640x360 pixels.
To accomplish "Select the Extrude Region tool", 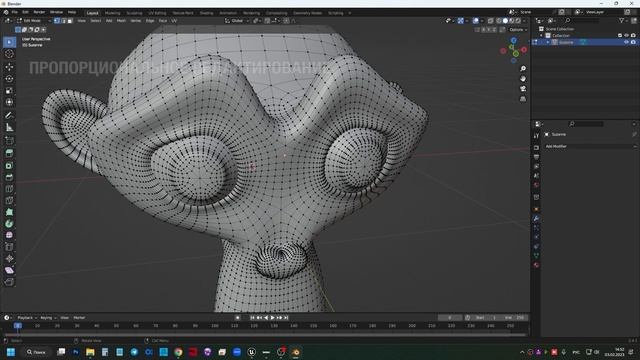I will click(x=9, y=153).
